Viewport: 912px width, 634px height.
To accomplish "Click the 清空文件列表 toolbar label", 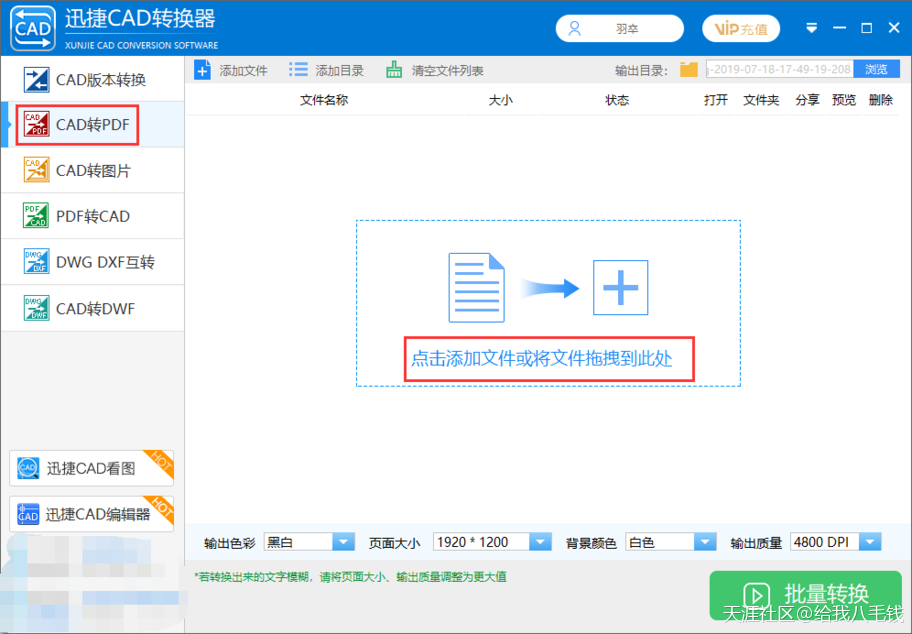I will tap(447, 70).
